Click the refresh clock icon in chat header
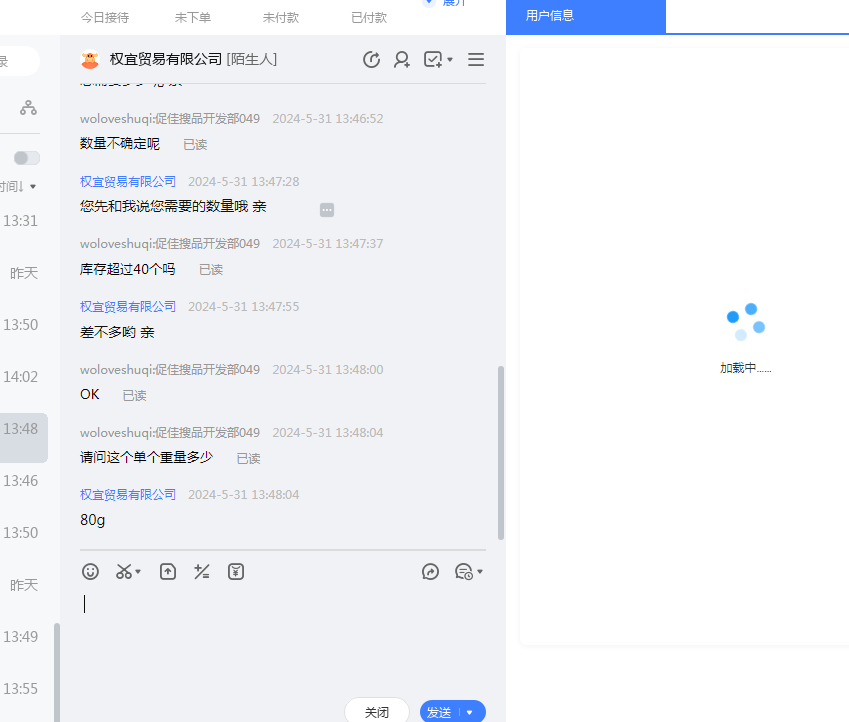This screenshot has height=722, width=849. coord(371,60)
